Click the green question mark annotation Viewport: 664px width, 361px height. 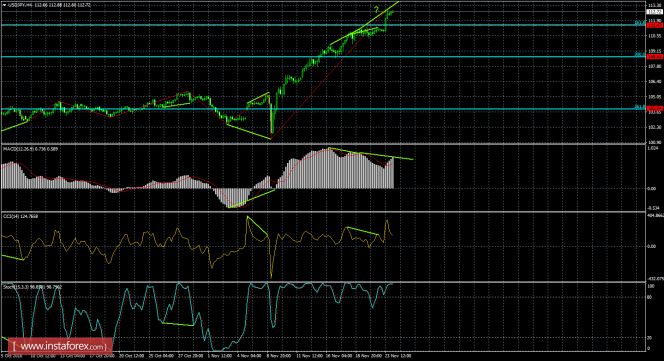tap(376, 8)
